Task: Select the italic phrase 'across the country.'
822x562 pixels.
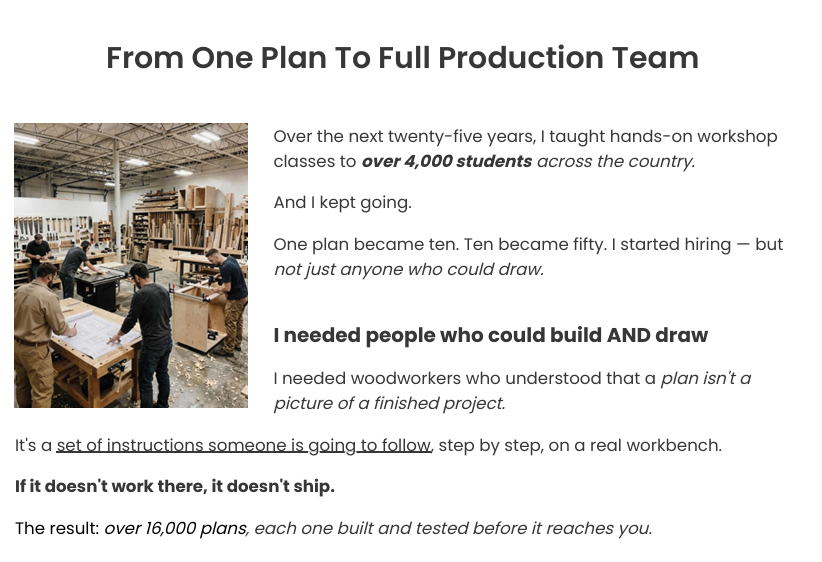Action: click(x=616, y=161)
